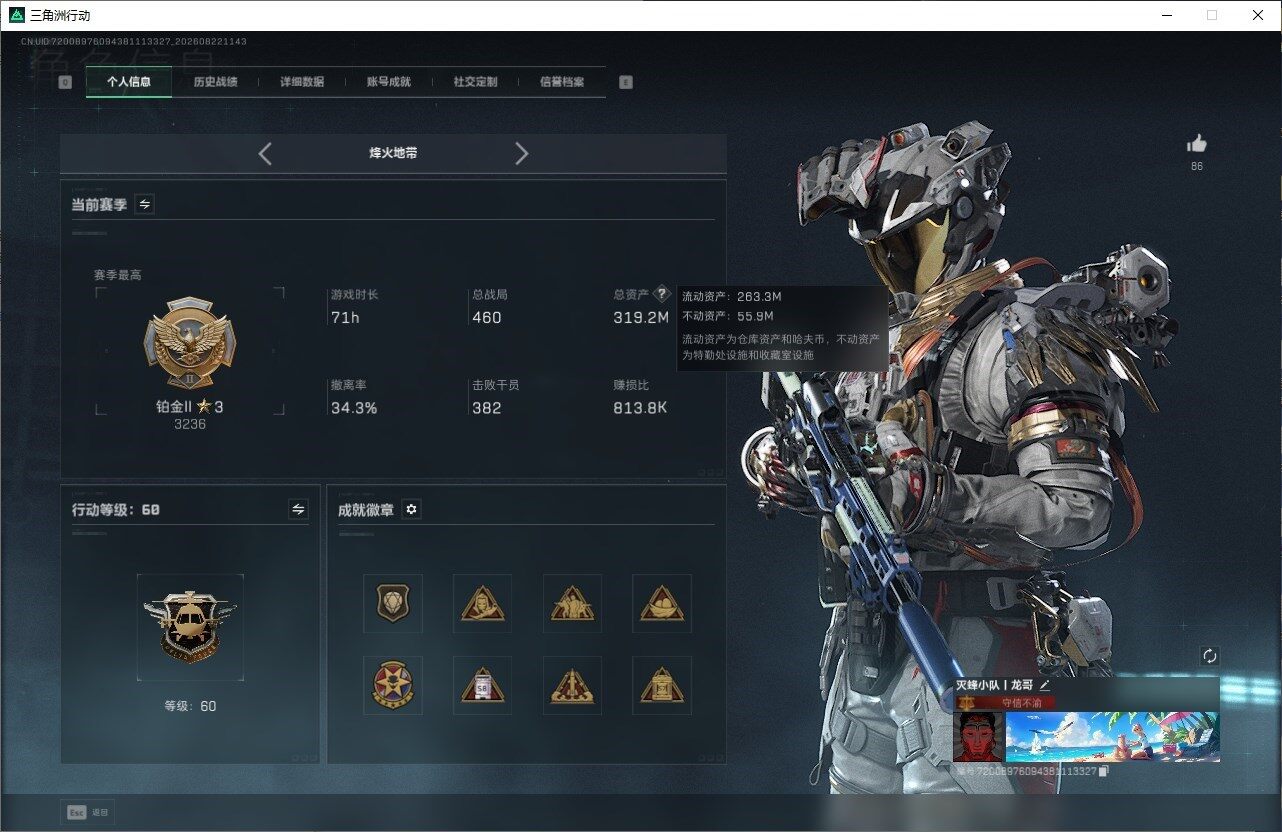Click the 总战局 value 460
This screenshot has height=832, width=1282.
click(x=487, y=317)
